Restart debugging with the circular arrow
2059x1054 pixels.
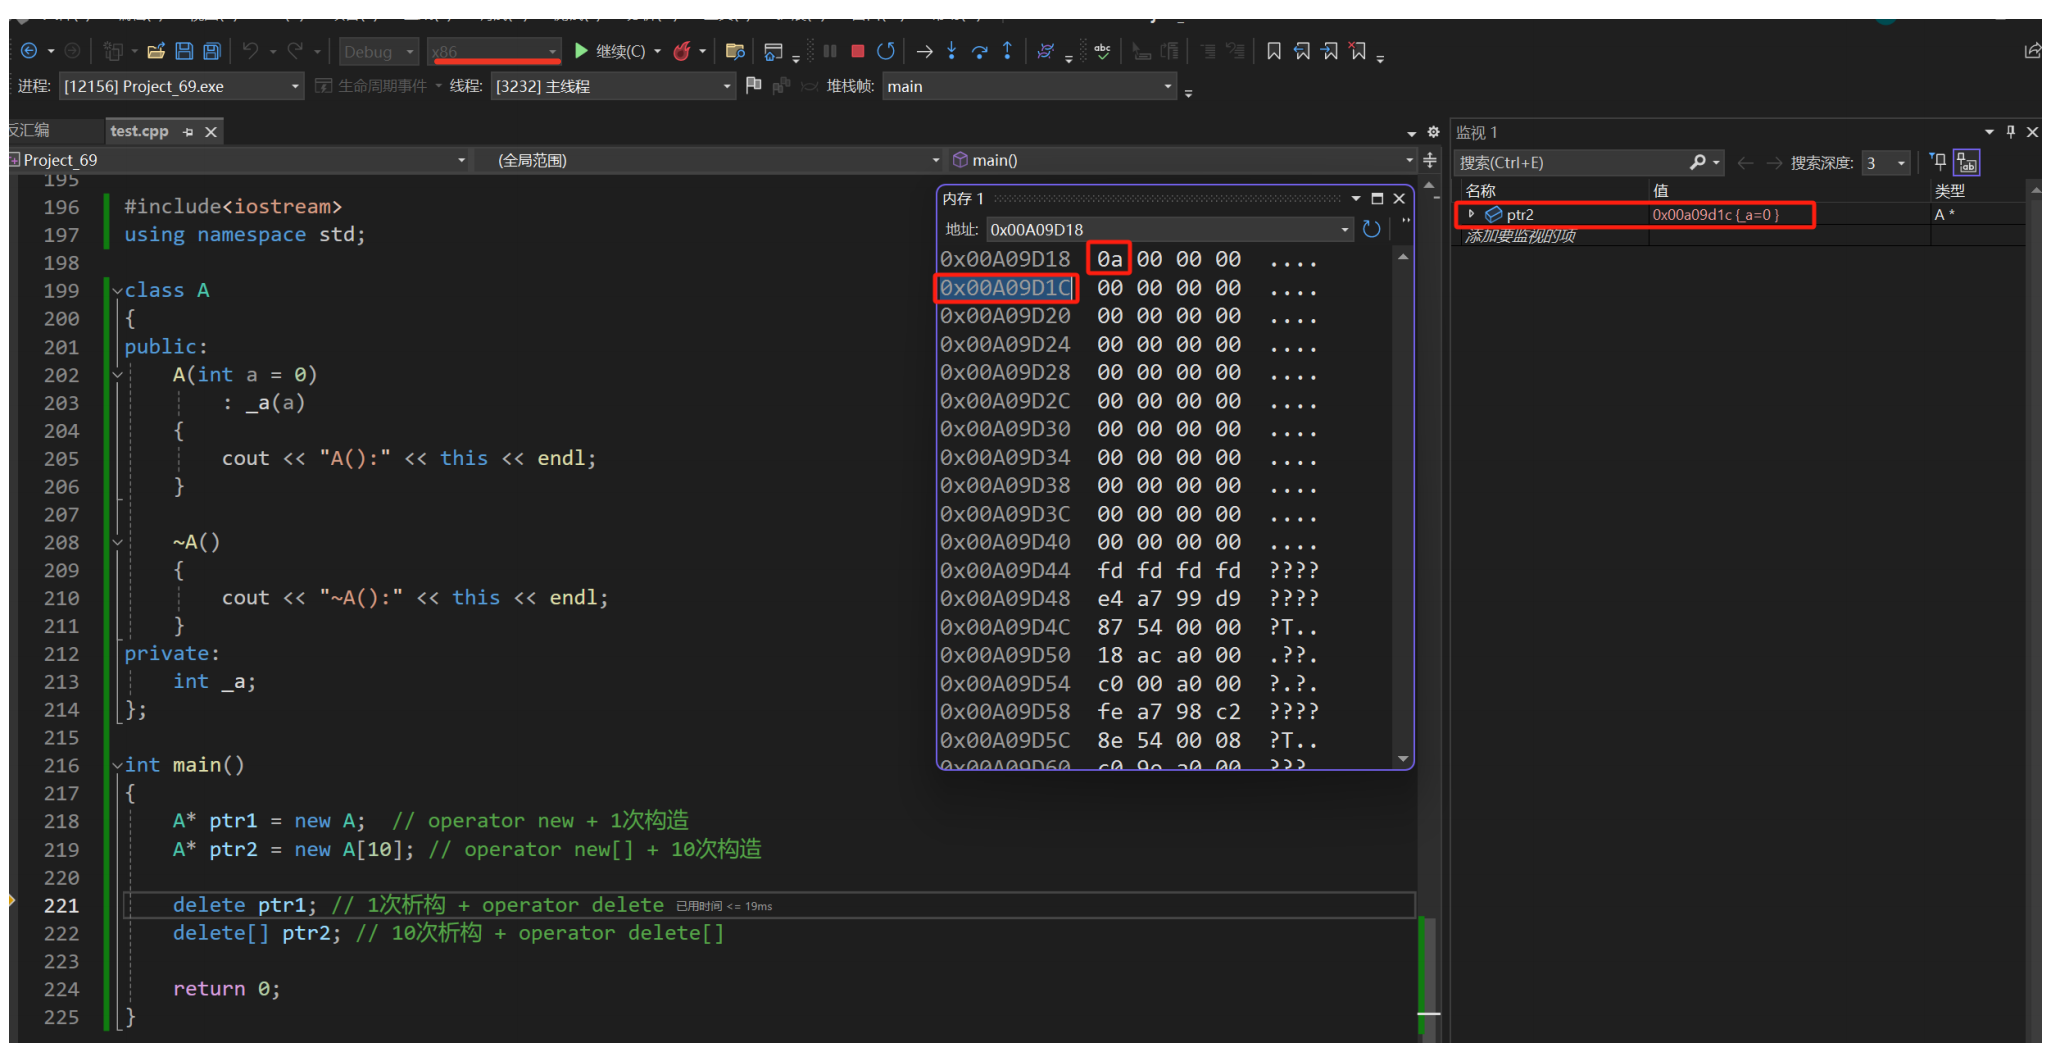point(886,51)
